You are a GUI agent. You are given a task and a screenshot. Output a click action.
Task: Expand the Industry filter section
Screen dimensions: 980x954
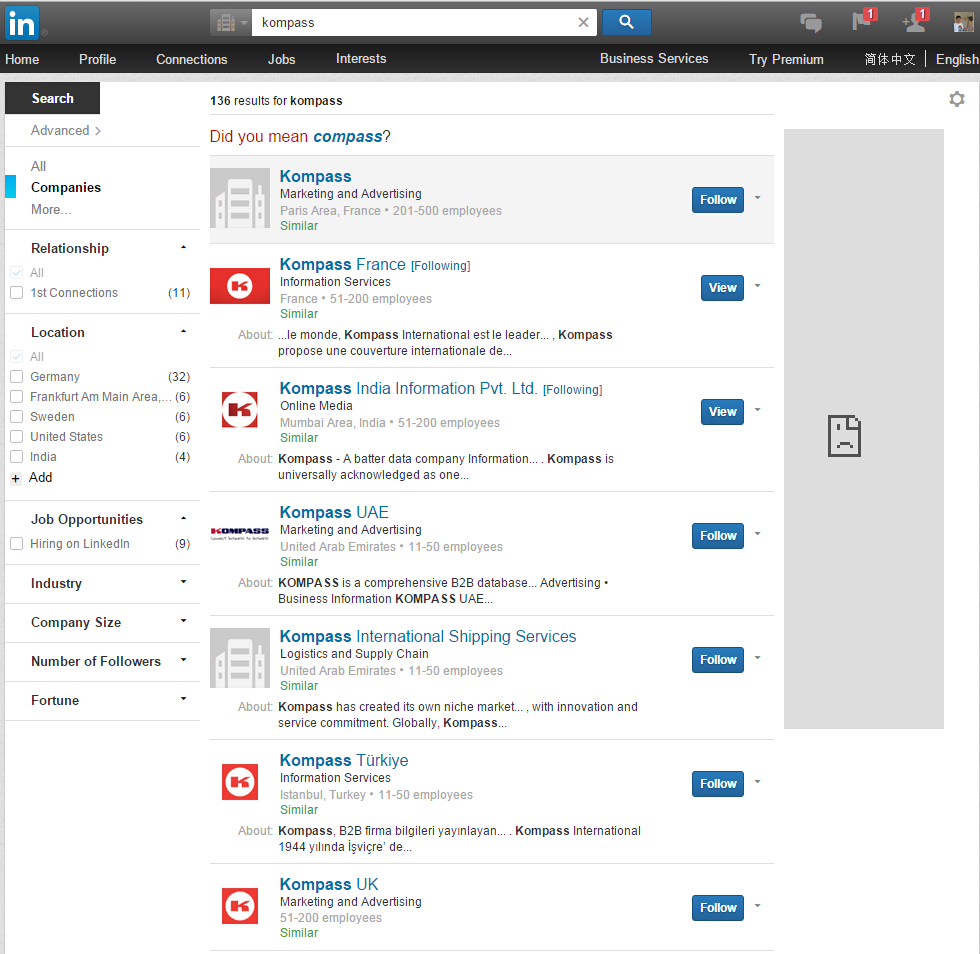click(183, 581)
